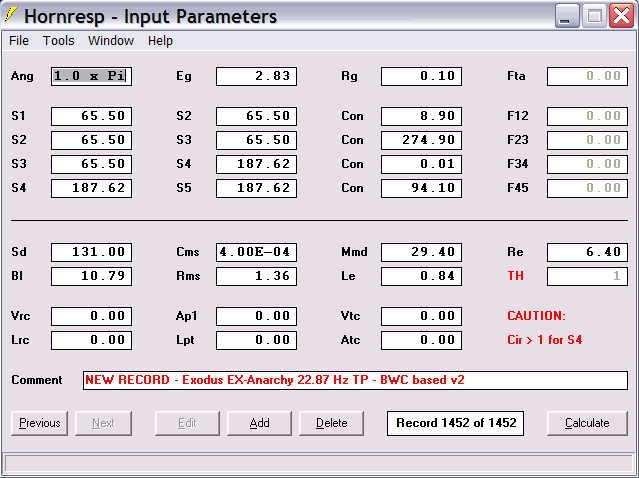This screenshot has width=639, height=478.
Task: Select the Ang field showing 1.0 x Pi
Action: pyautogui.click(x=91, y=76)
